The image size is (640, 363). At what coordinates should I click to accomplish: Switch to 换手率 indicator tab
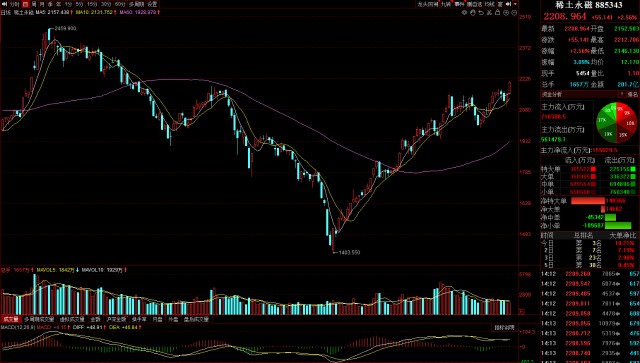(x=138, y=319)
